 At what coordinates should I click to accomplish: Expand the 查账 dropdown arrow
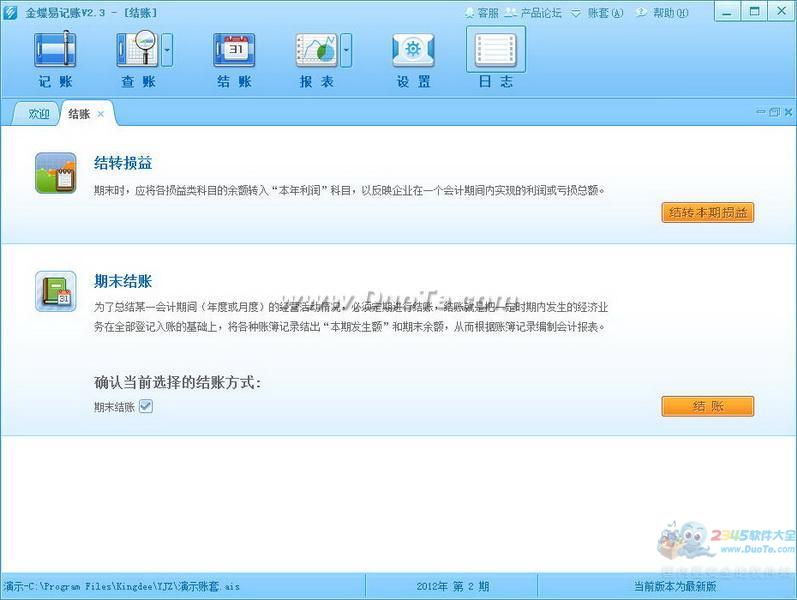[167, 48]
